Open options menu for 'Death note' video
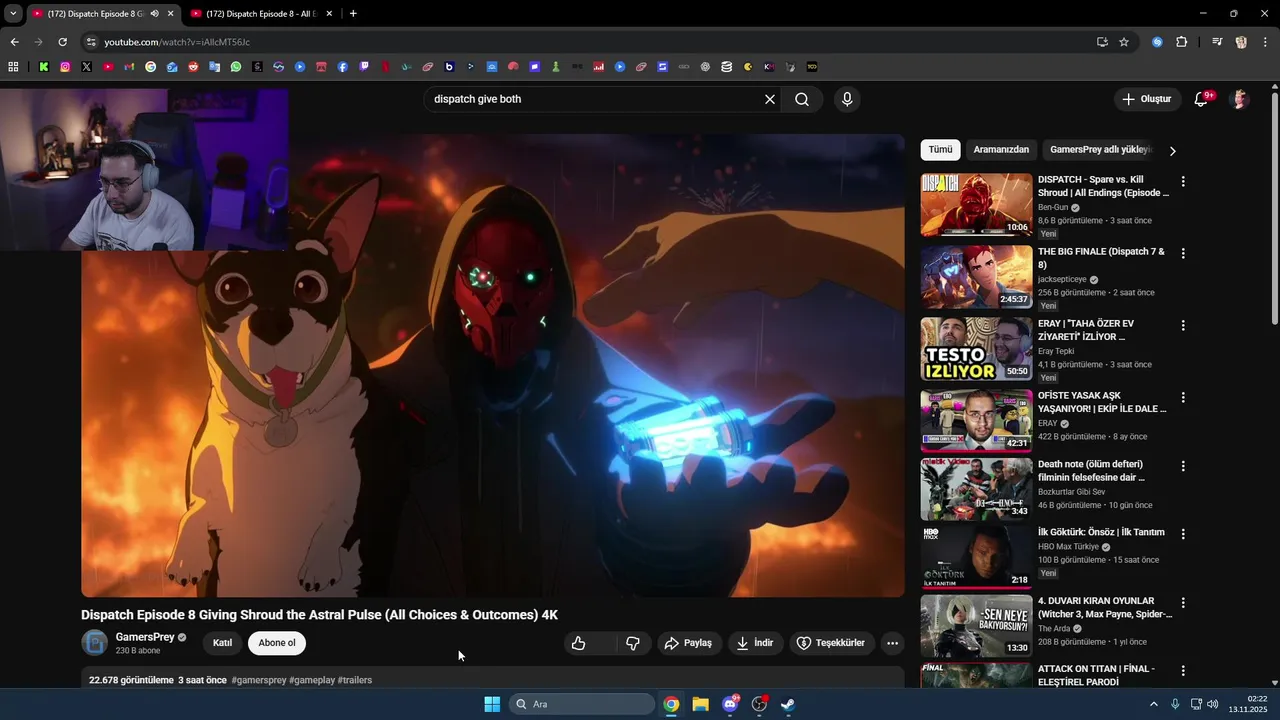 (x=1183, y=467)
